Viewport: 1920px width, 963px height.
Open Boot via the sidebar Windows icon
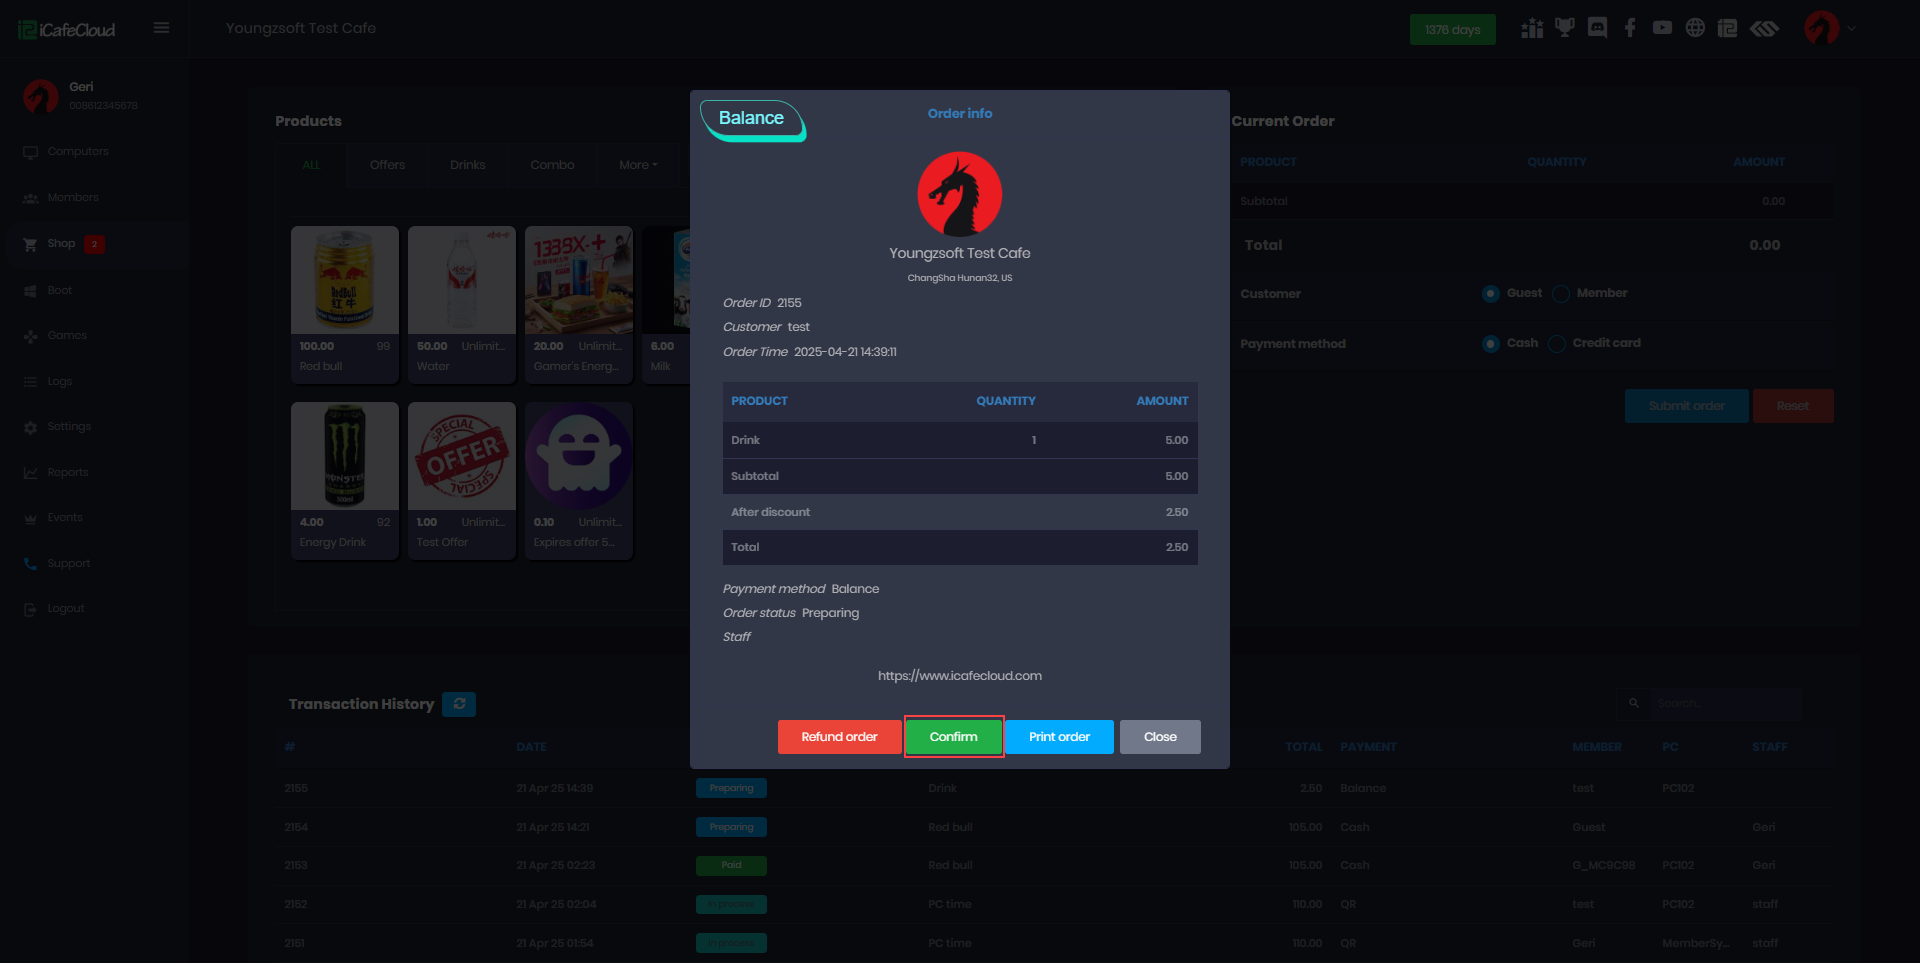[30, 291]
